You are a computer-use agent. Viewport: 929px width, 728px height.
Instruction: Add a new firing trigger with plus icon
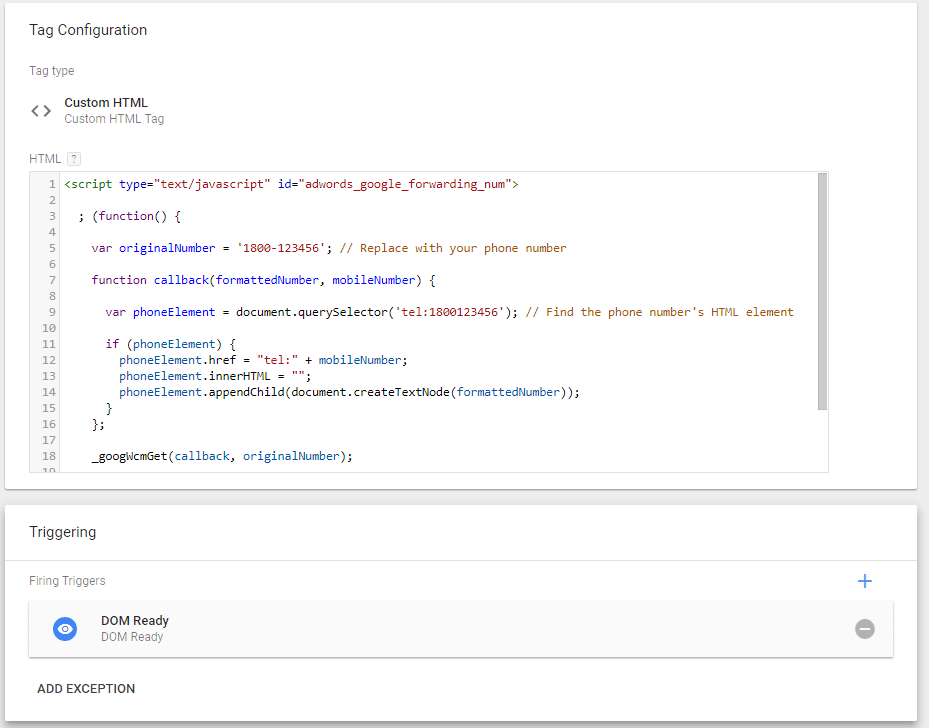[x=864, y=581]
